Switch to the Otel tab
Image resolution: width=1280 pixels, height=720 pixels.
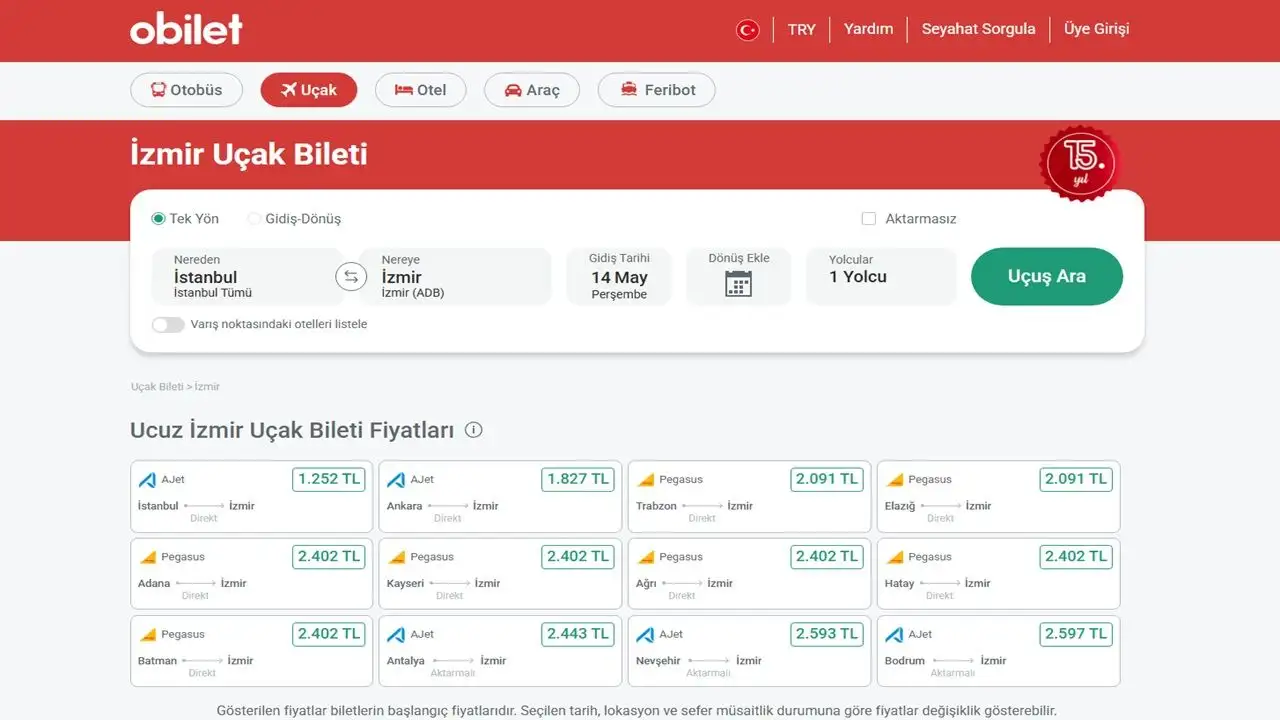421,90
